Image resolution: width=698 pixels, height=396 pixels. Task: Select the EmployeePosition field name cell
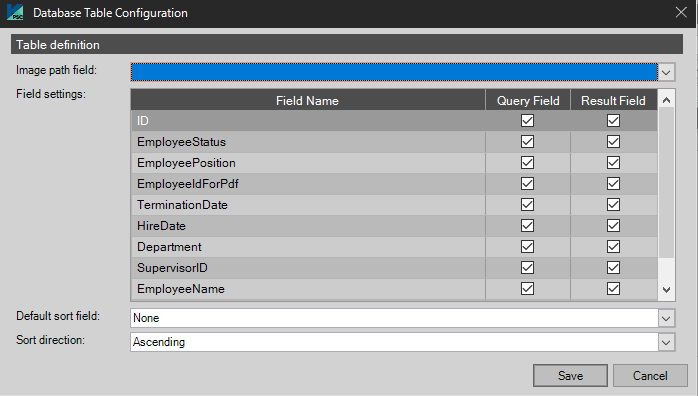tap(308, 162)
